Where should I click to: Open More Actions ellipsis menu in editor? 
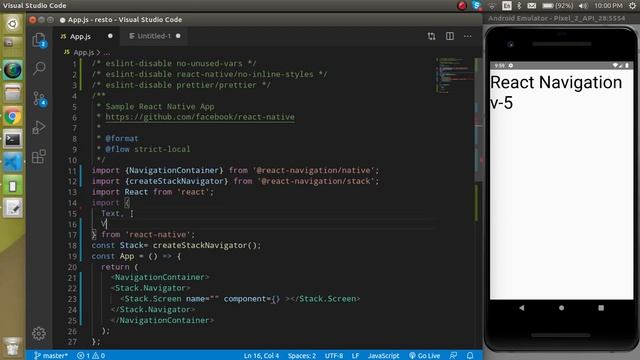(468, 36)
